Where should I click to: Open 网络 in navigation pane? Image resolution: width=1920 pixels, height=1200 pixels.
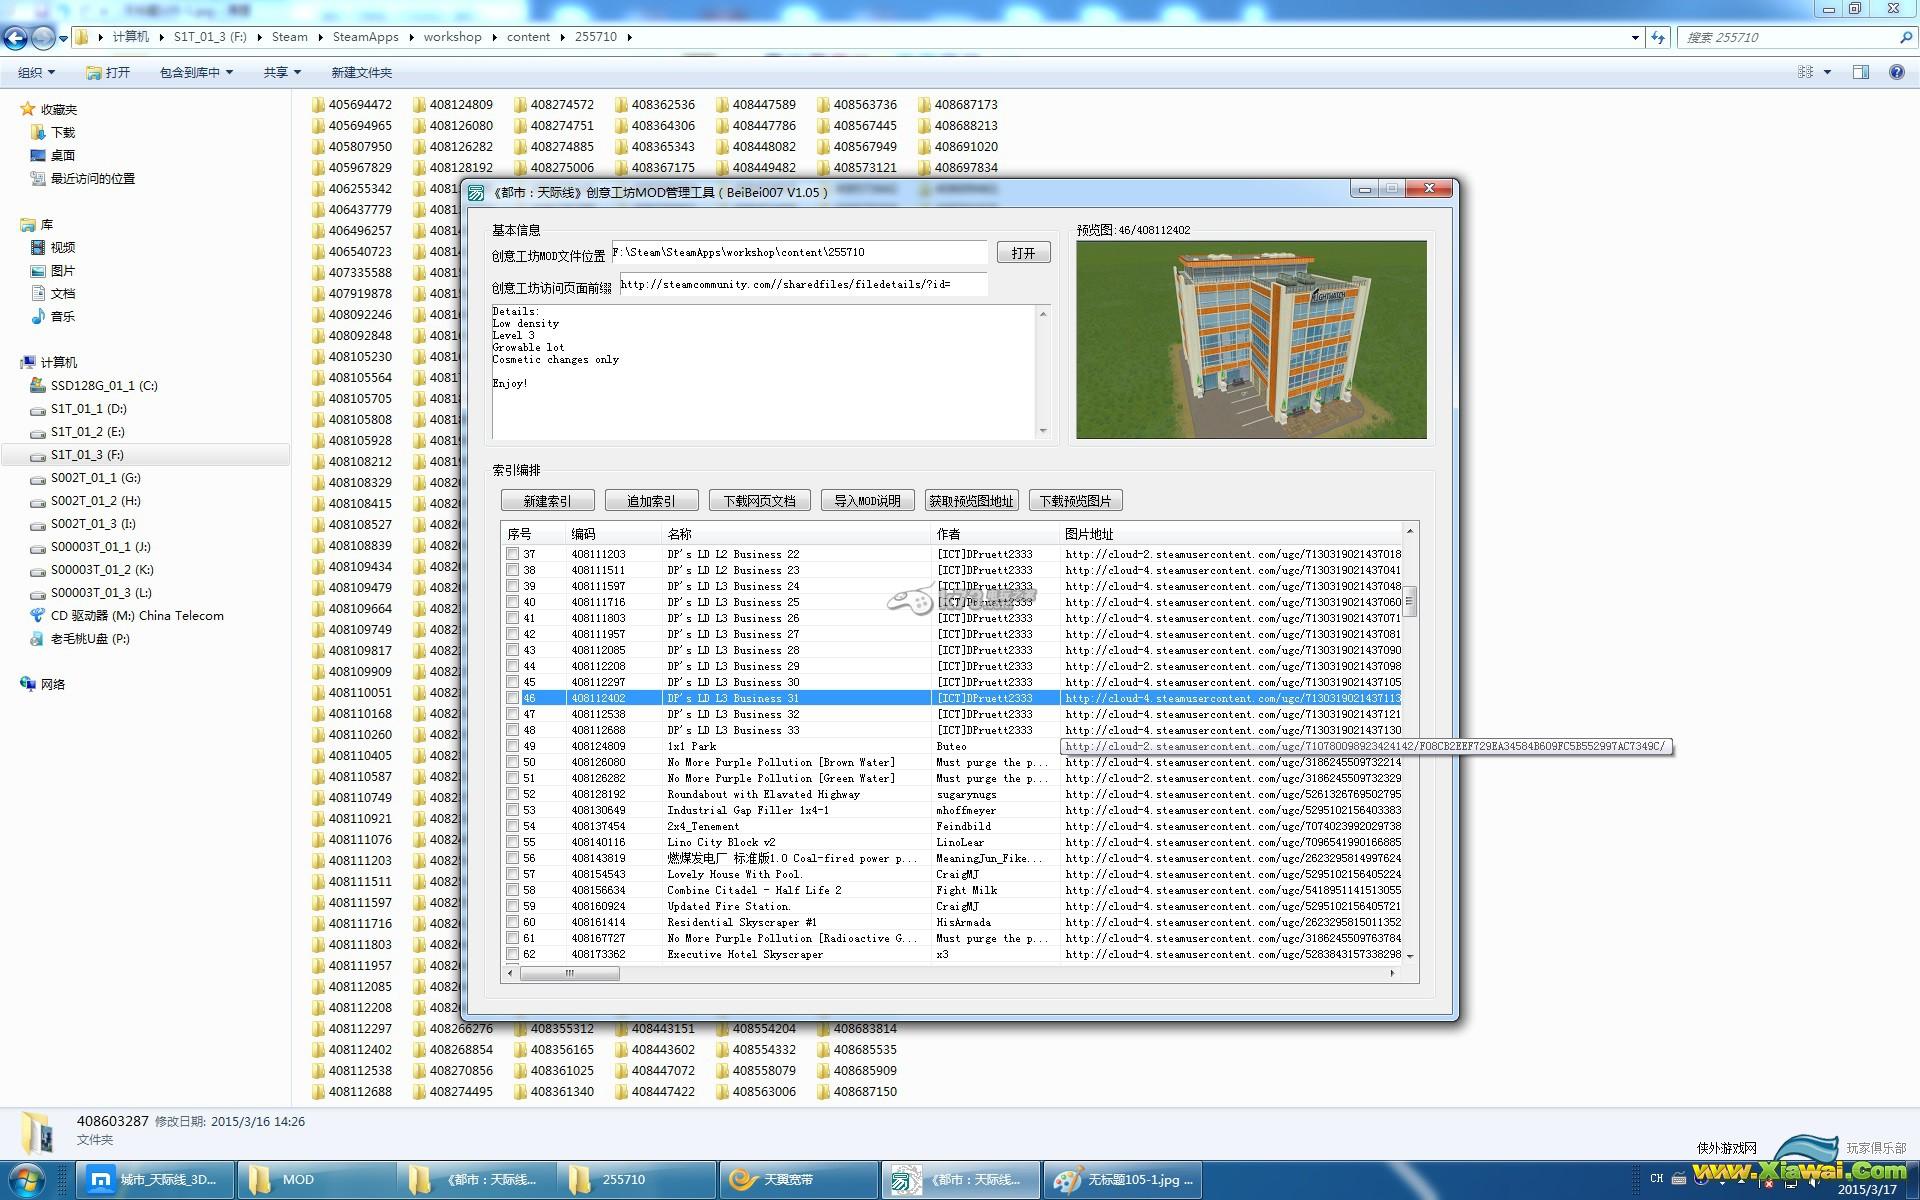(x=43, y=684)
